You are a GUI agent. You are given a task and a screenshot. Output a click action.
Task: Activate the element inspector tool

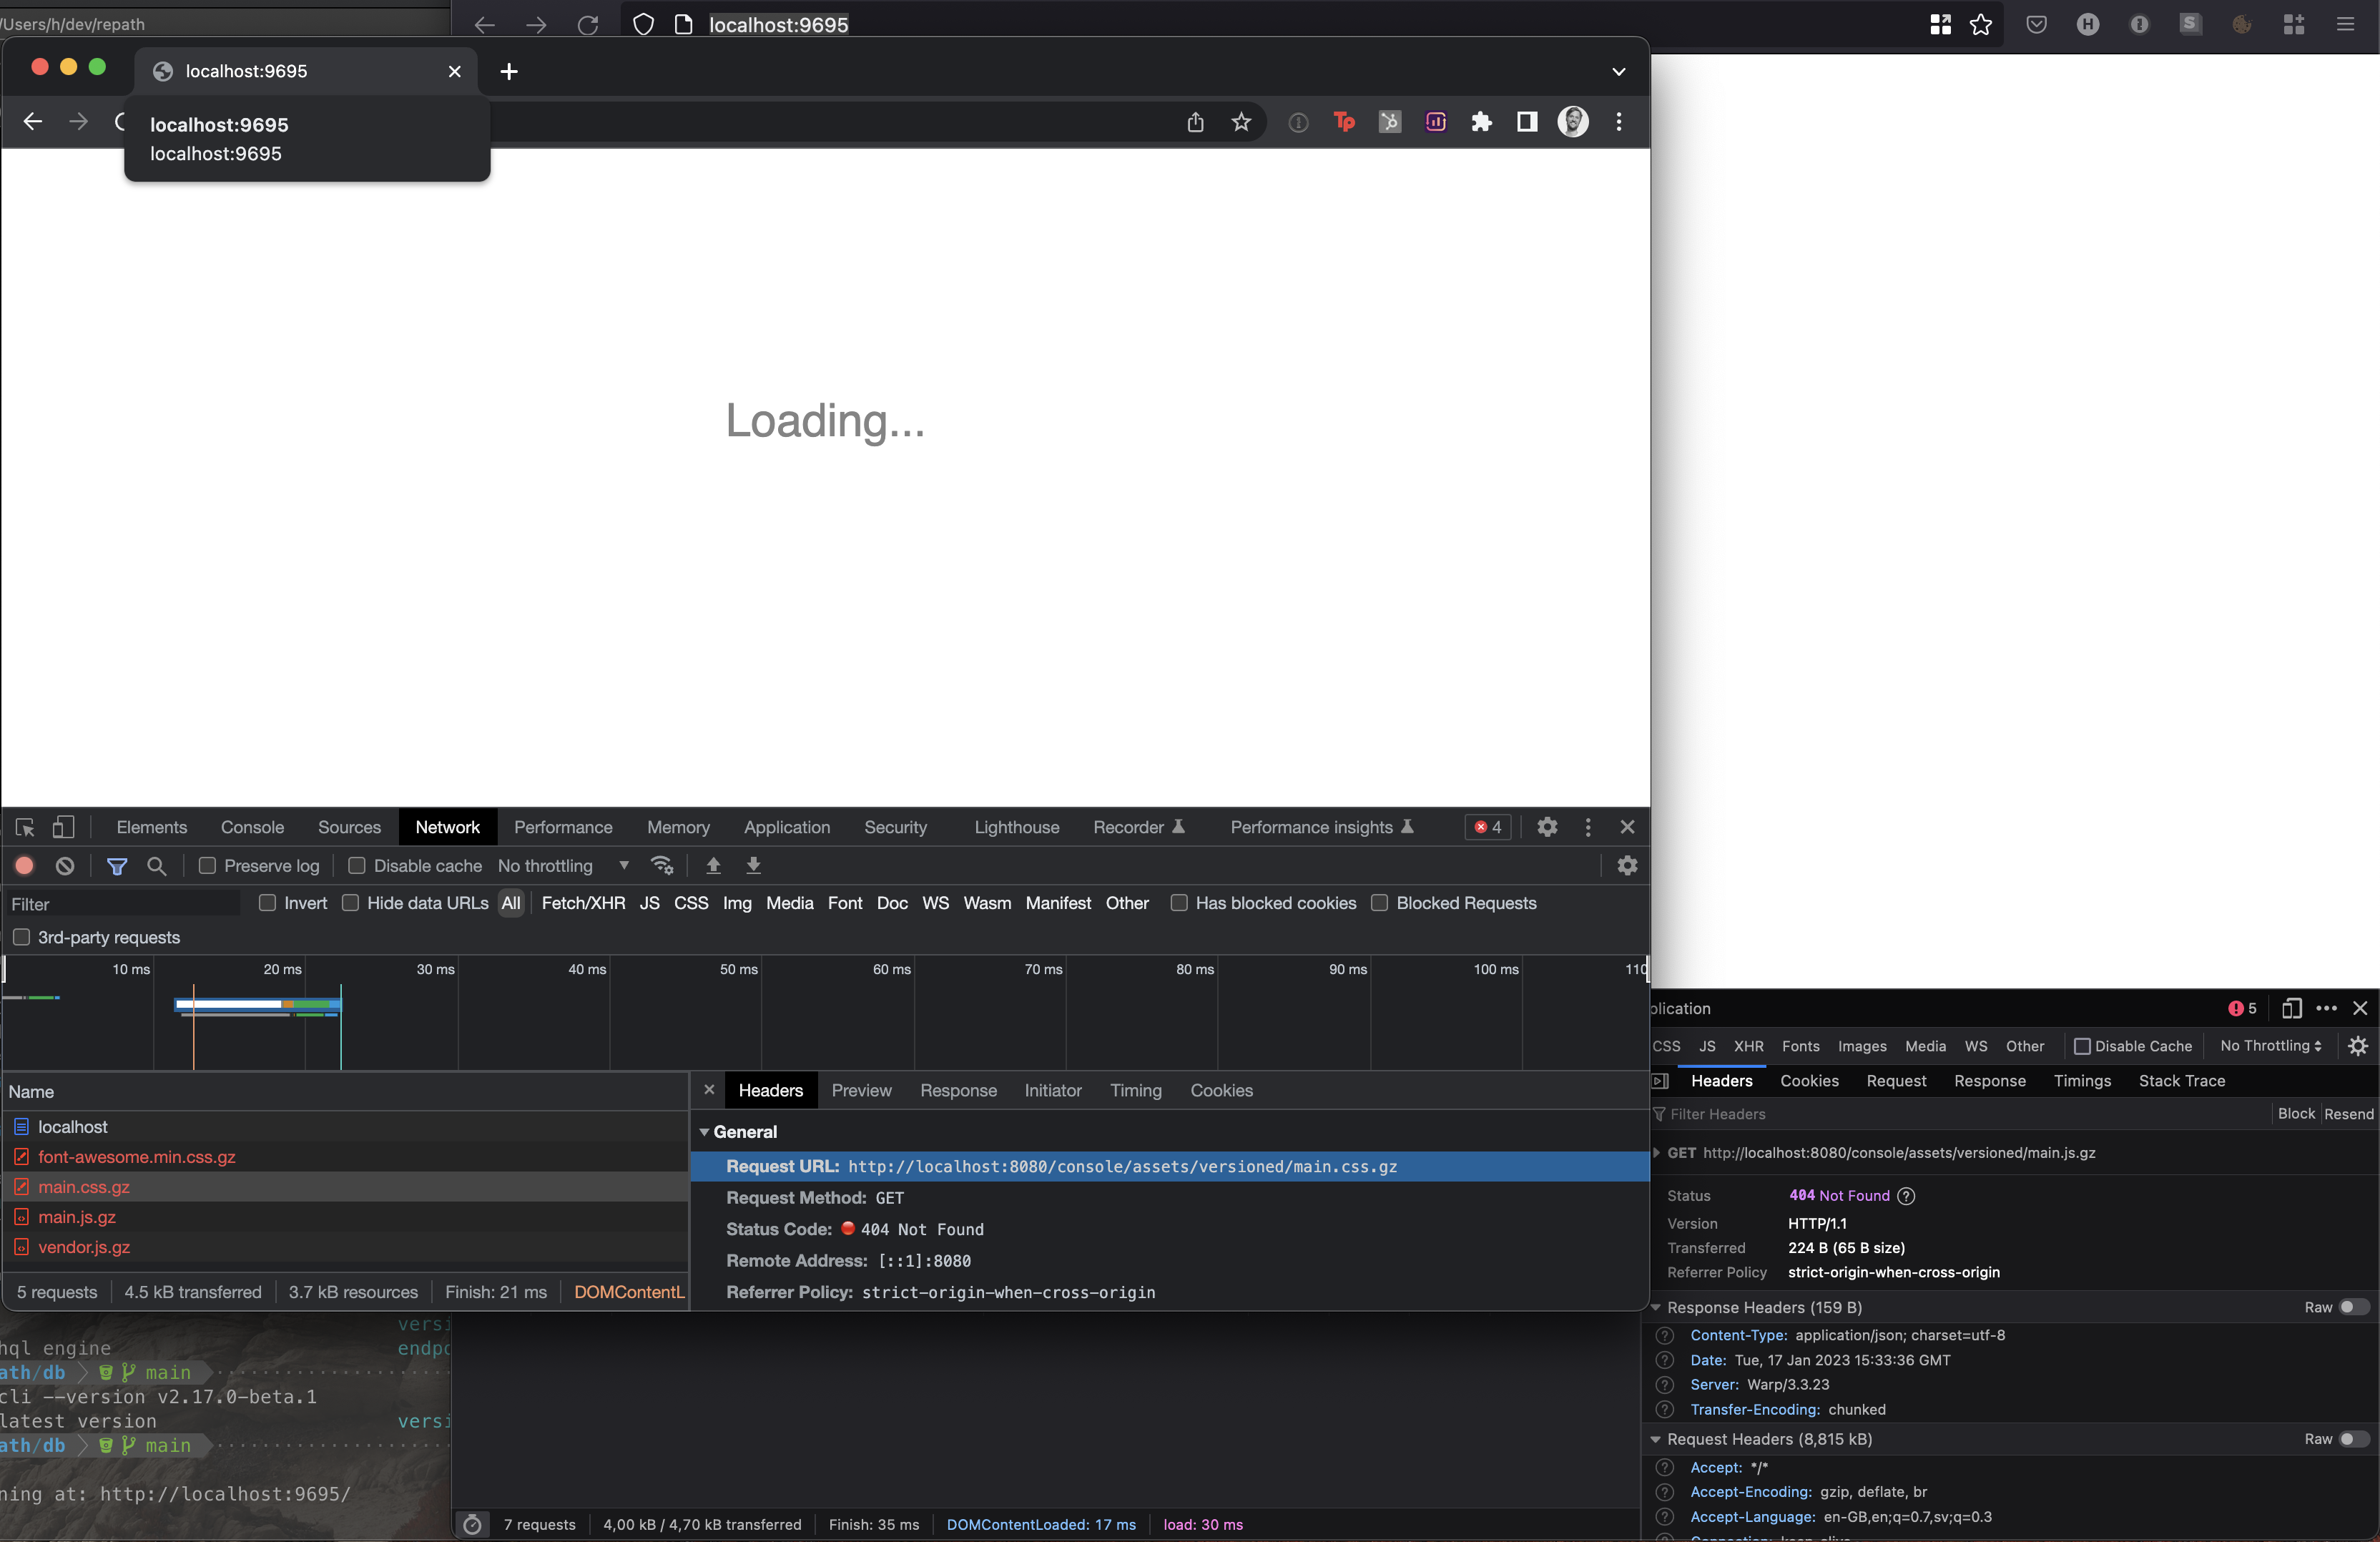point(25,827)
